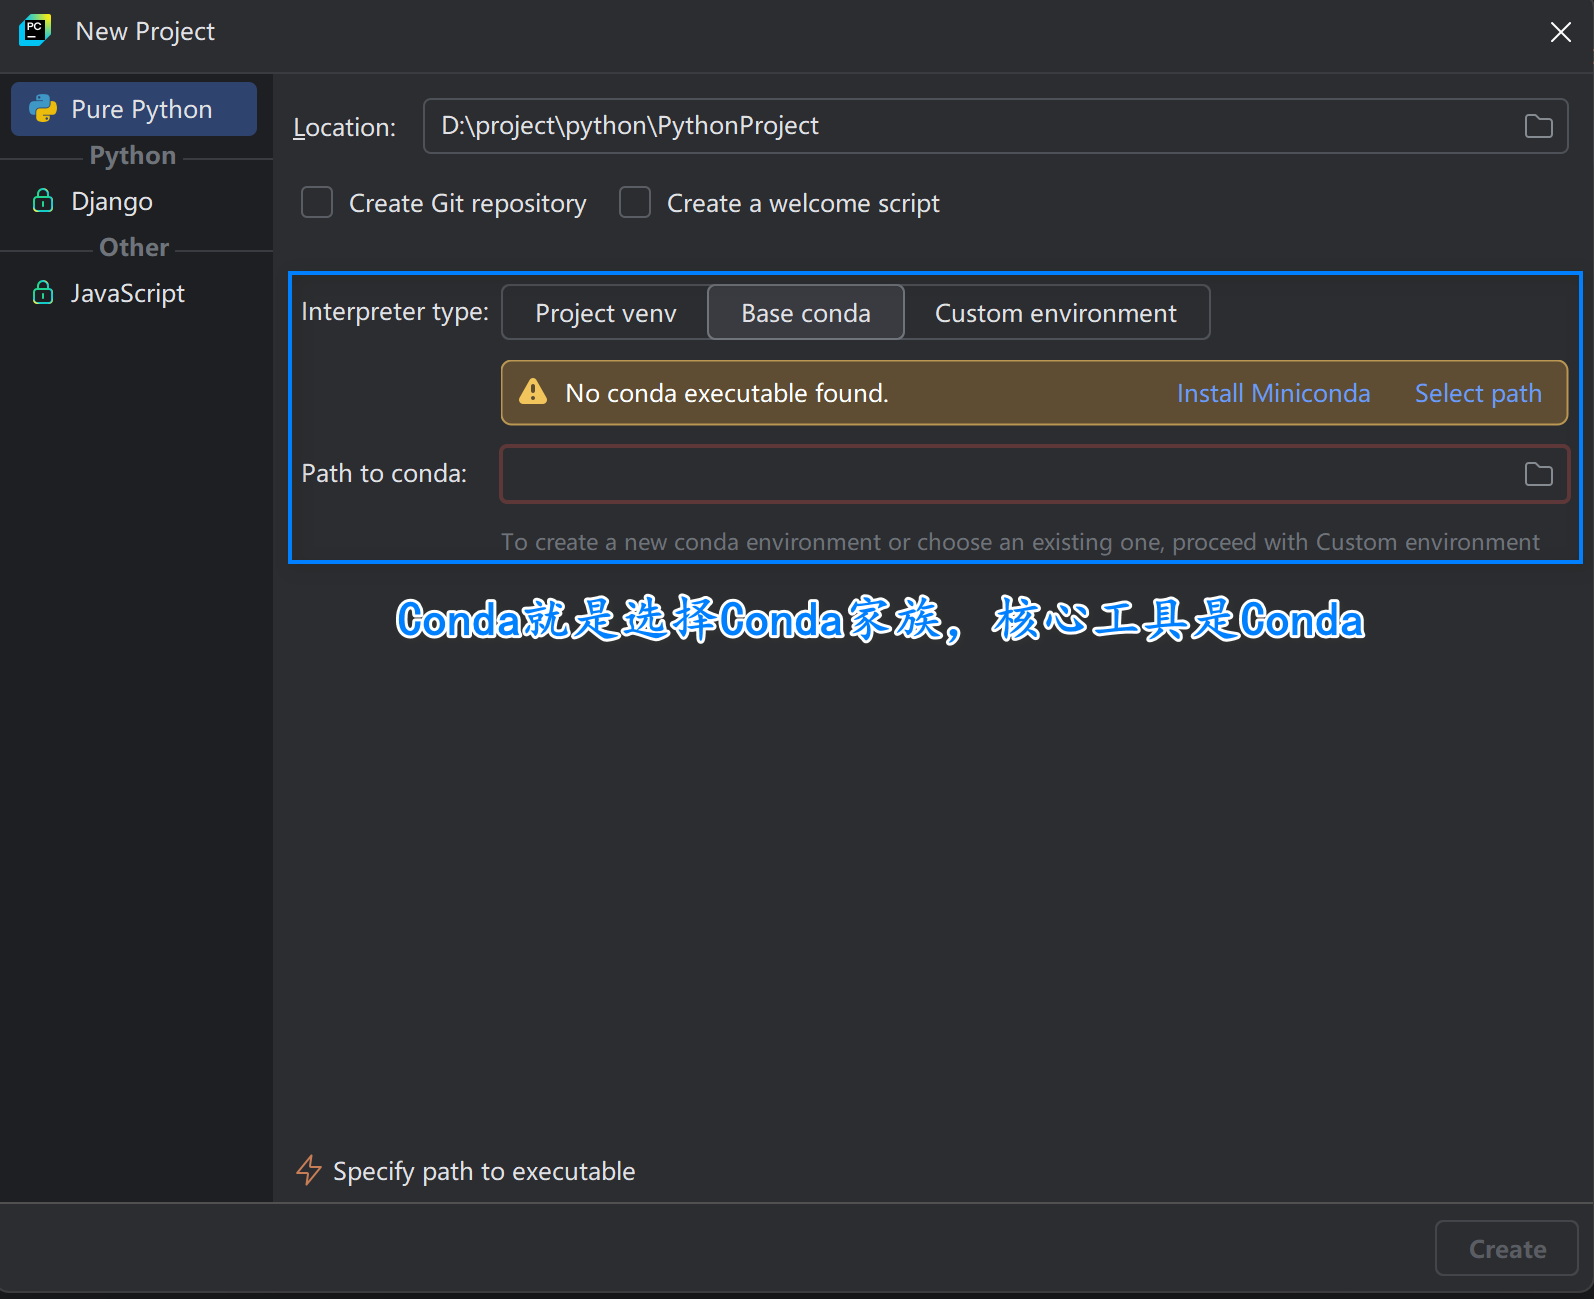Click the Custom environment hint text
Image resolution: width=1594 pixels, height=1299 pixels.
[x=1020, y=542]
